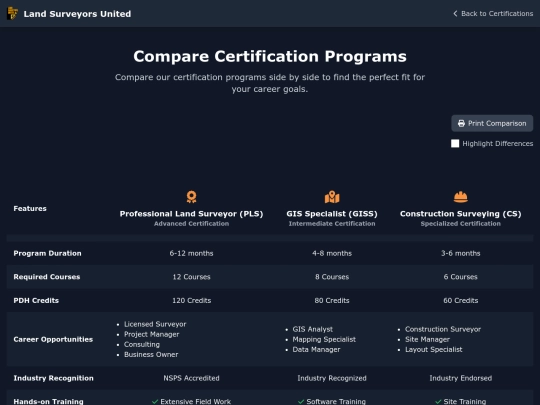Viewport: 540px width, 405px height.
Task: Click the Highlight Differences label text
Action: pos(498,144)
